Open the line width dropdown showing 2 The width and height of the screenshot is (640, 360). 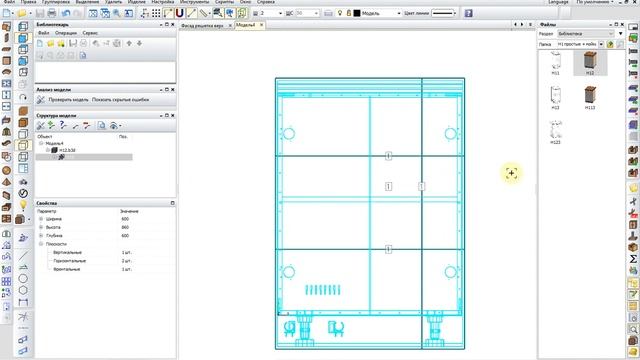tap(280, 13)
